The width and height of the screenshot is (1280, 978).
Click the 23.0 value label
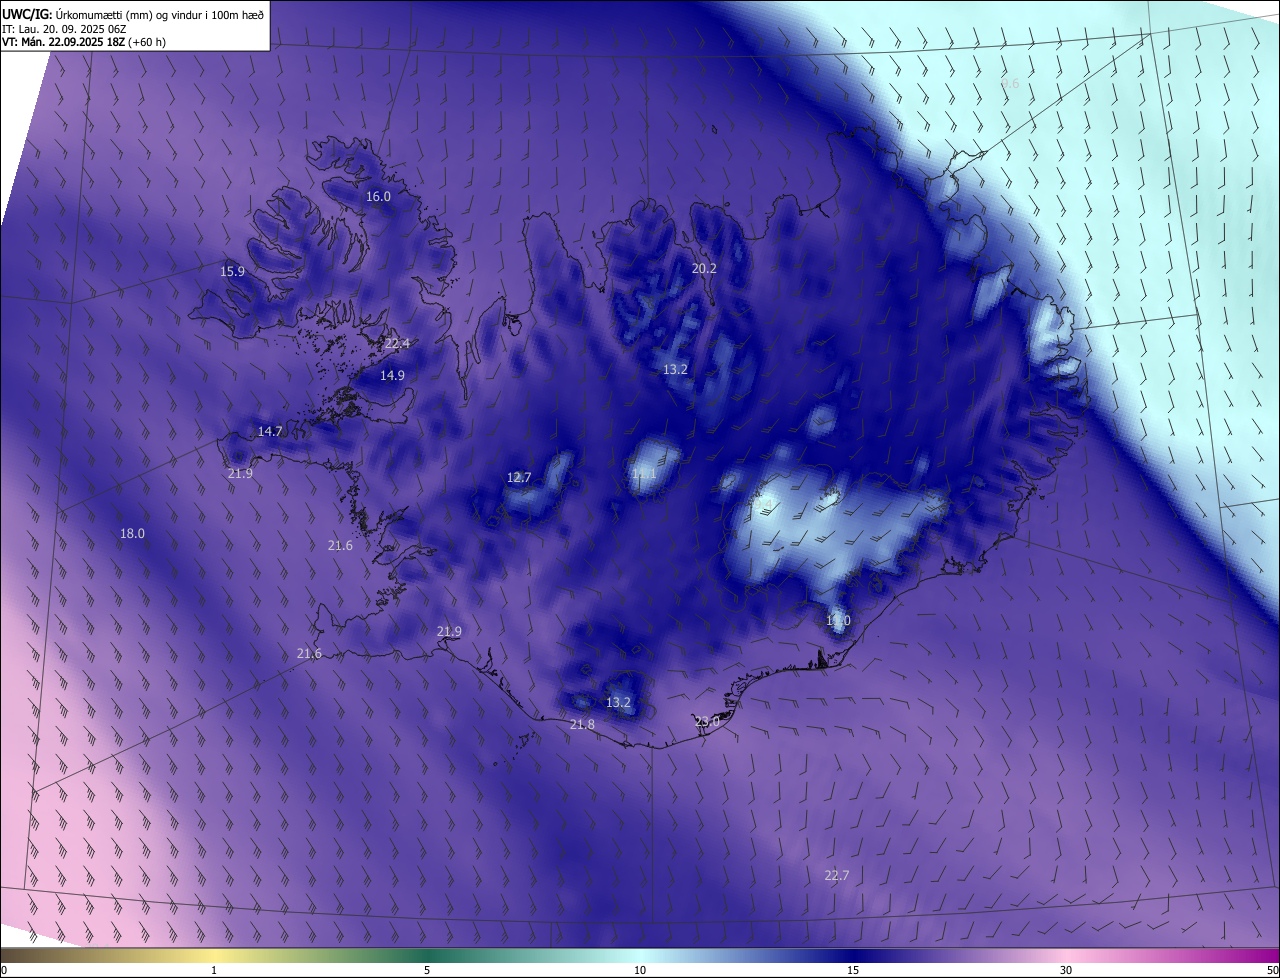point(707,722)
